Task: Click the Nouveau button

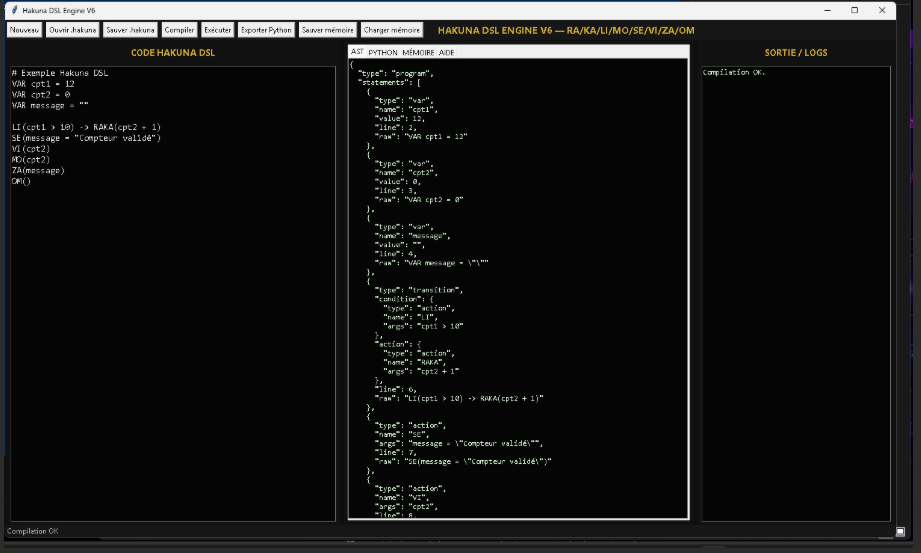Action: [24, 30]
